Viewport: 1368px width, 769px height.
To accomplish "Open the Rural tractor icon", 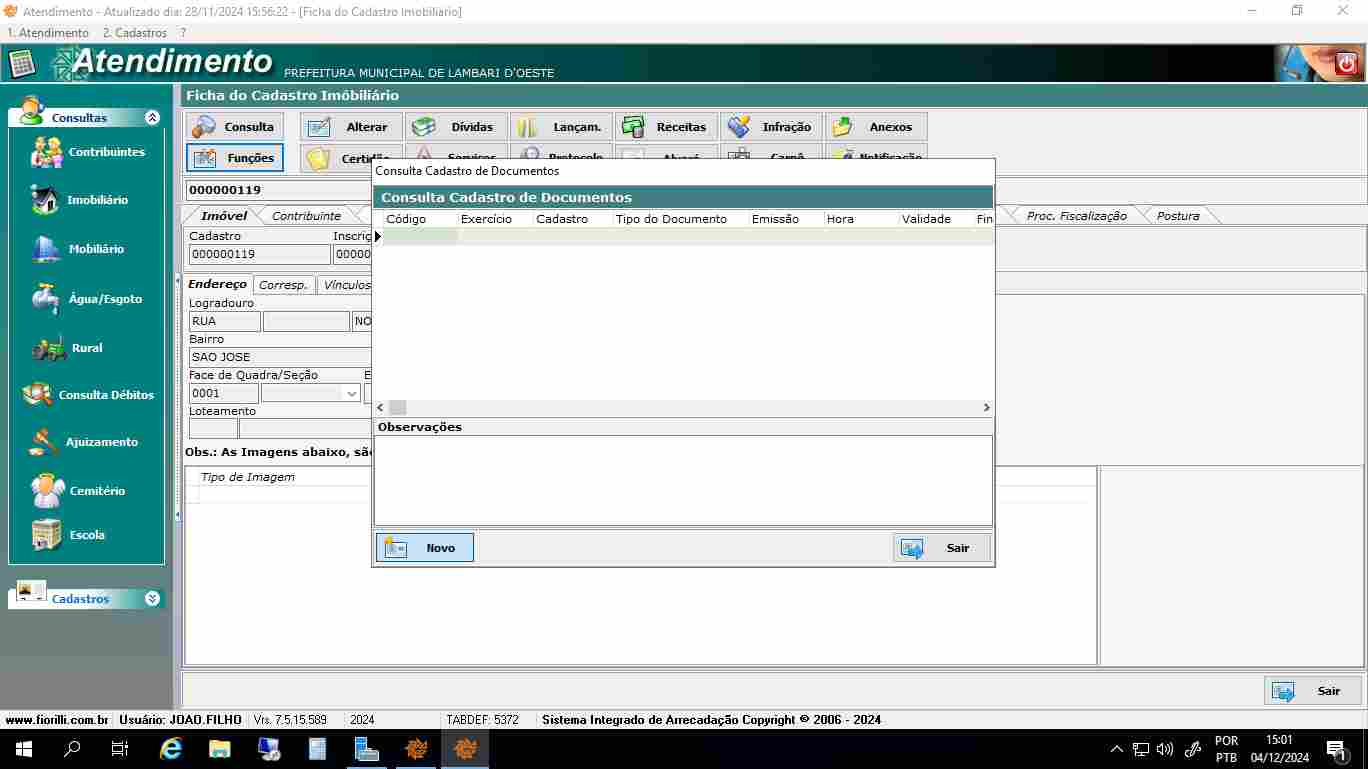I will tap(49, 348).
